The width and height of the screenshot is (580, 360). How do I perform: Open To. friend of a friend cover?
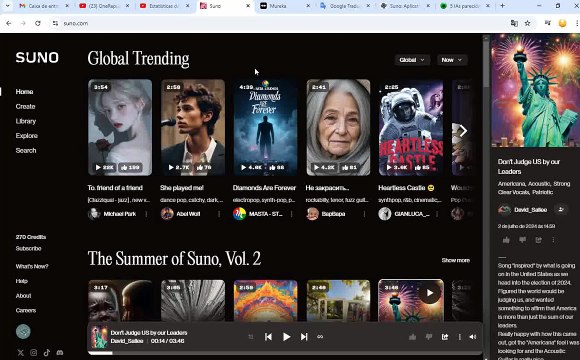(120, 127)
